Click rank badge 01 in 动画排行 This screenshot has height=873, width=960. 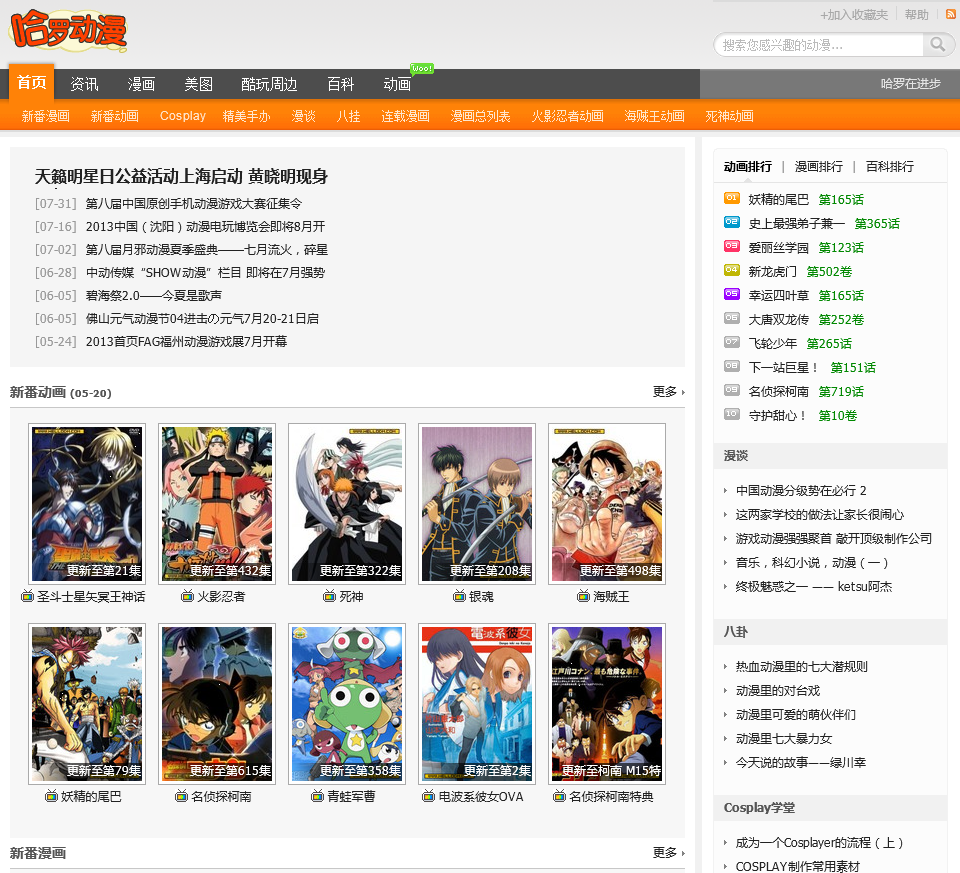(732, 198)
